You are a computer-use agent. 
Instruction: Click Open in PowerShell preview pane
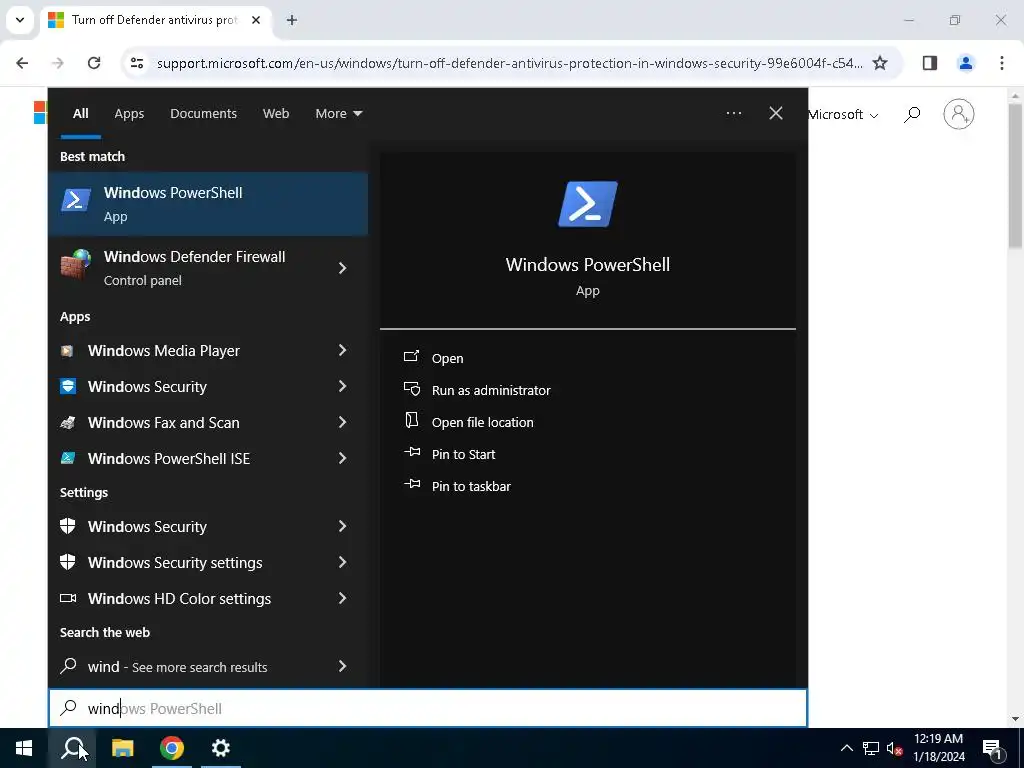pyautogui.click(x=447, y=359)
